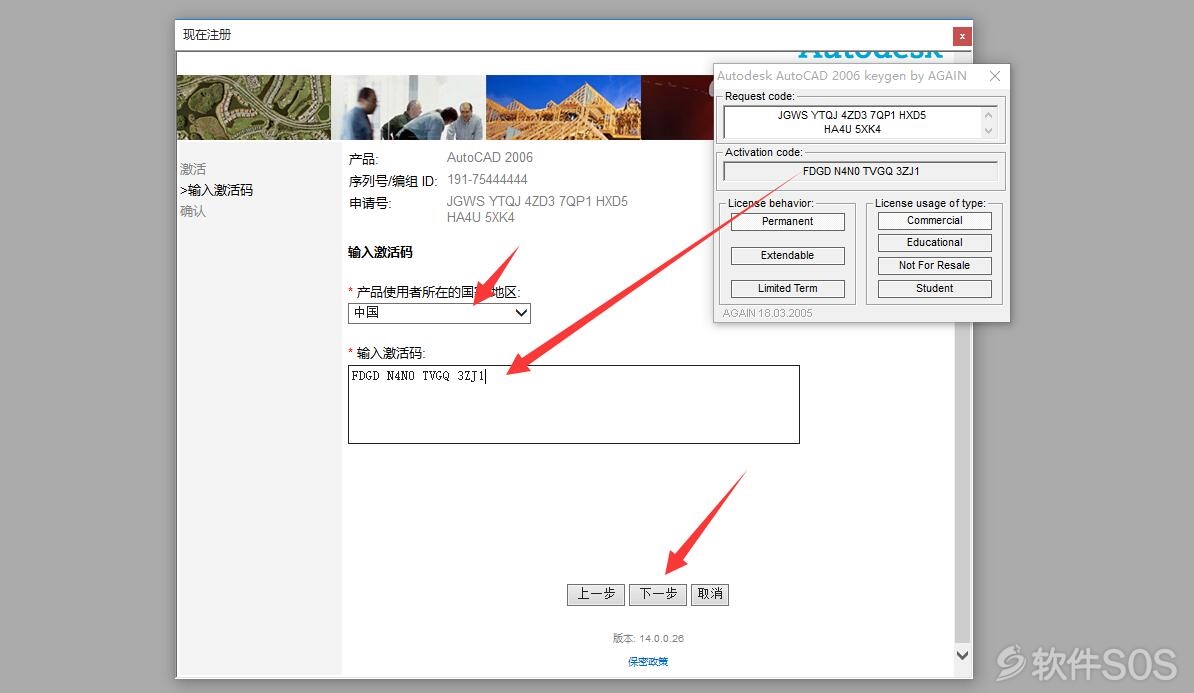Image resolution: width=1194 pixels, height=693 pixels.
Task: Click the AGAIN 18.03.2005 label
Action: (768, 313)
